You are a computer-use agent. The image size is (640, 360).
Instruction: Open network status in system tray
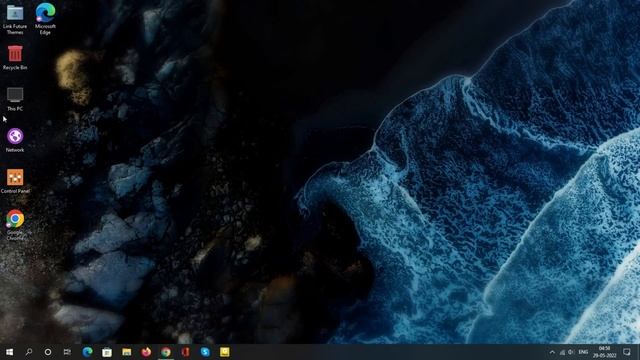click(562, 352)
